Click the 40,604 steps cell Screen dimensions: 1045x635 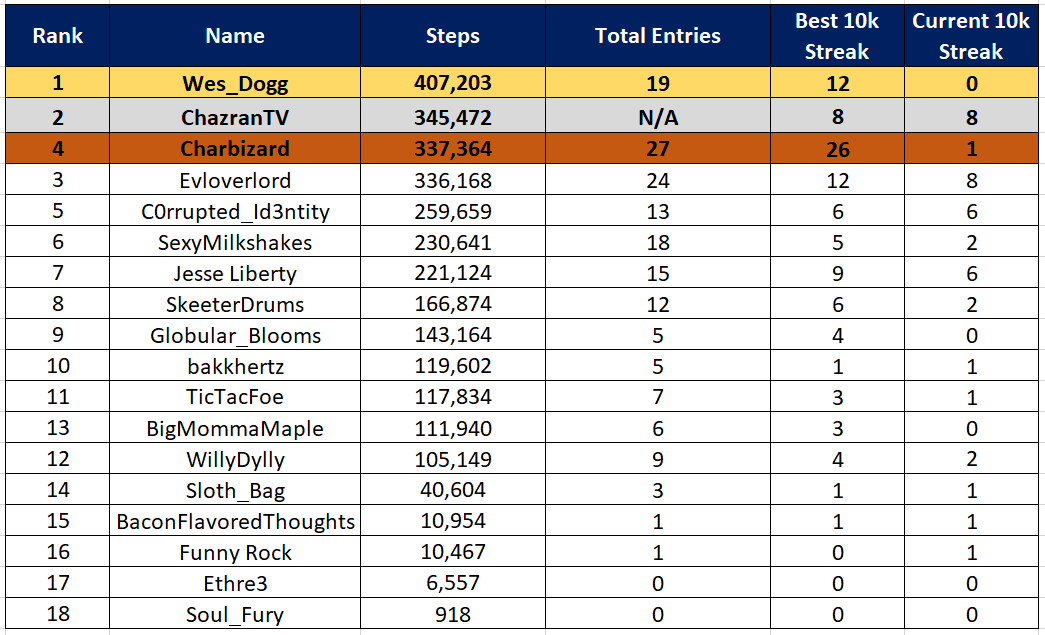point(453,490)
